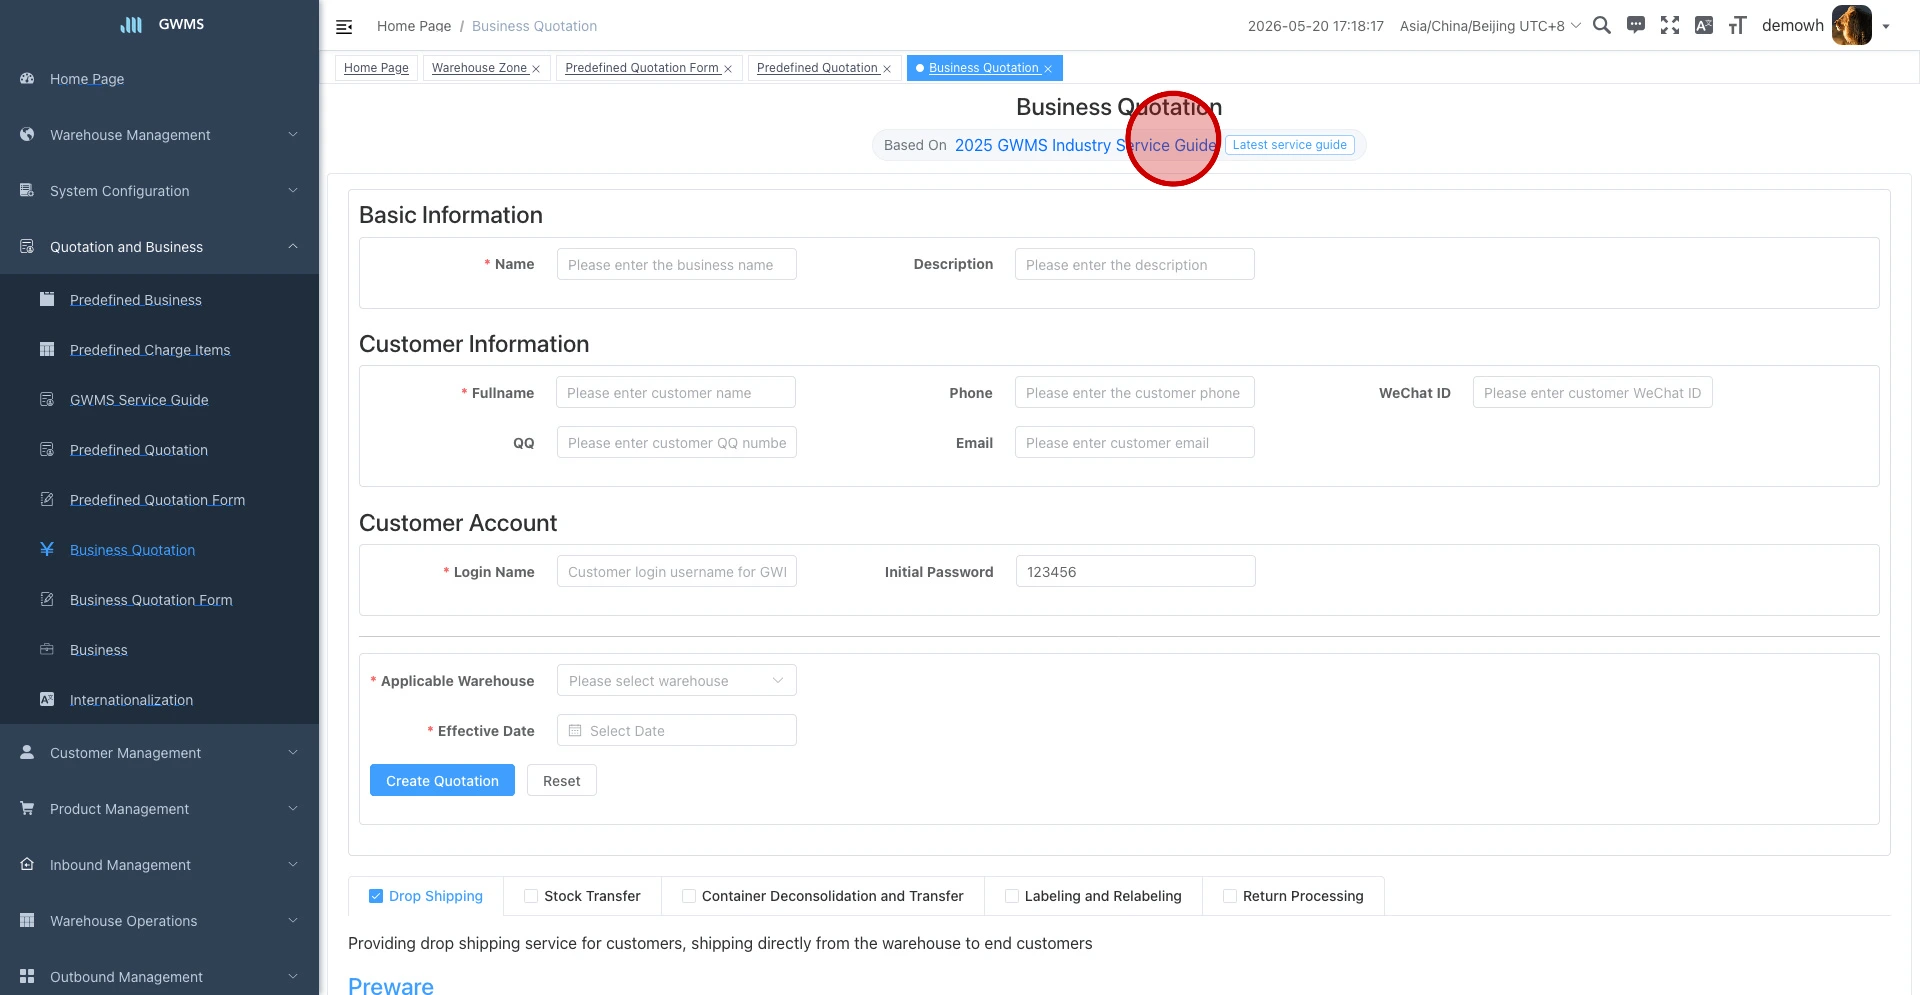Screen dimensions: 1920x995
Task: Expand Warehouse Management menu chevron
Action: point(293,134)
